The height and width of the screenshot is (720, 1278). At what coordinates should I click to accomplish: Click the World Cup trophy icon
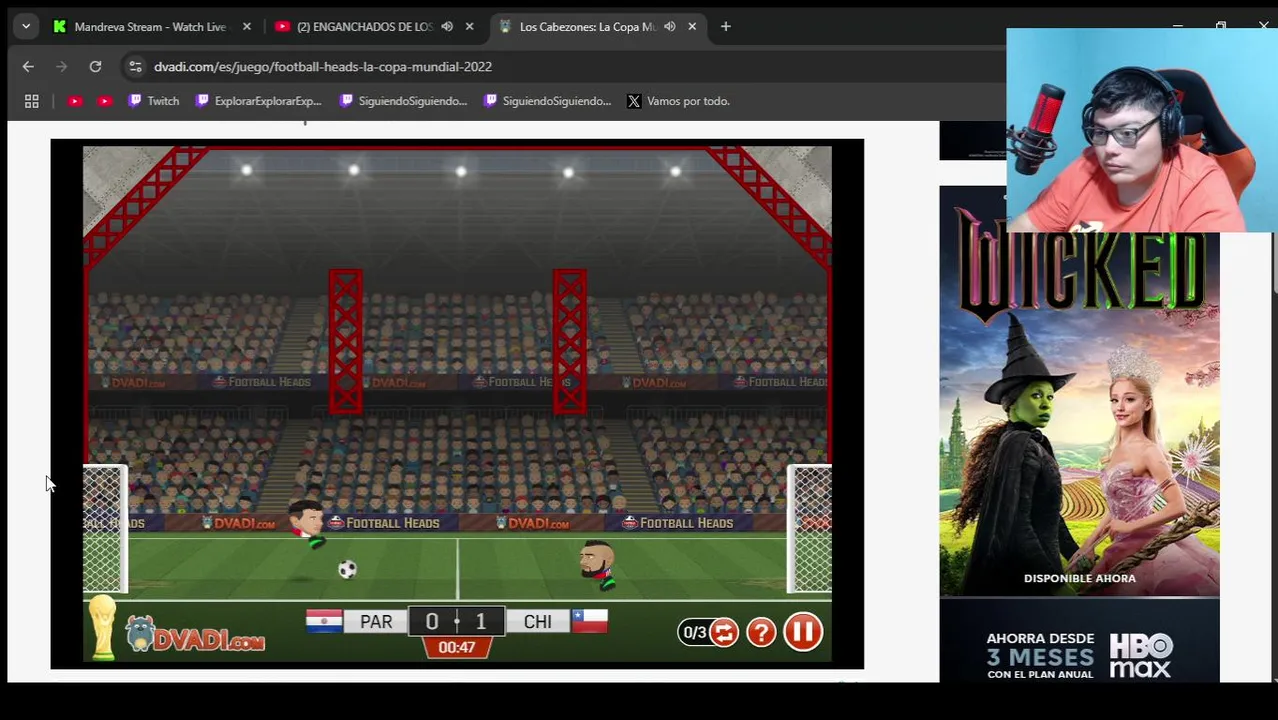click(x=102, y=628)
